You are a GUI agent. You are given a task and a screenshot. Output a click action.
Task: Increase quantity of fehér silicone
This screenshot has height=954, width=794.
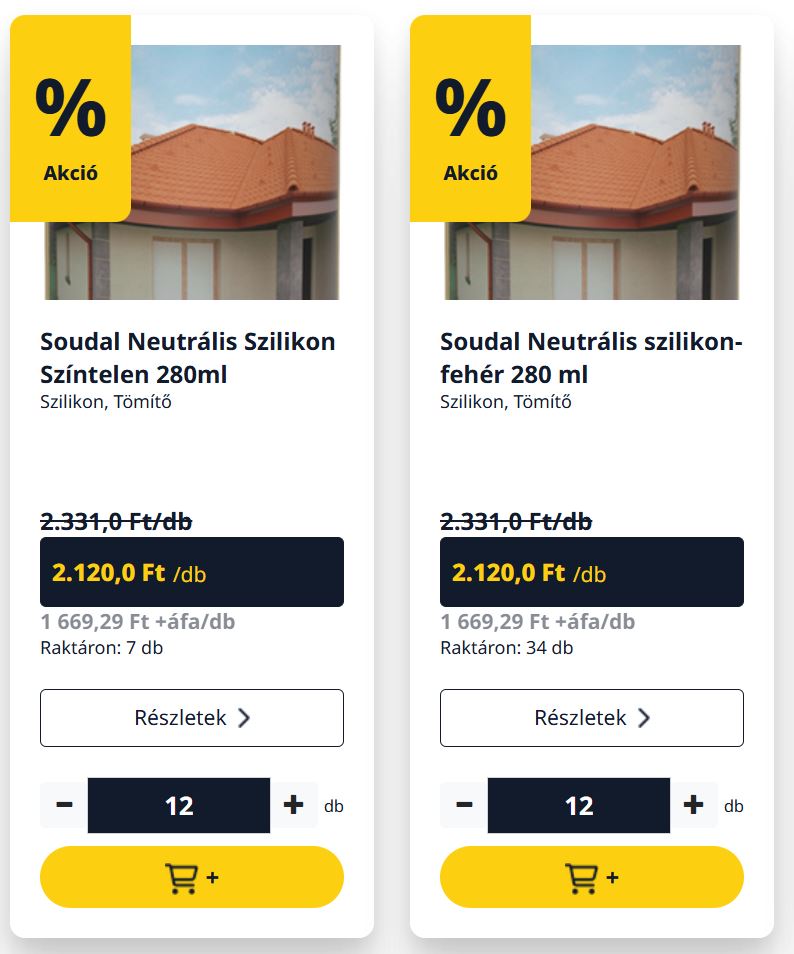coord(694,805)
